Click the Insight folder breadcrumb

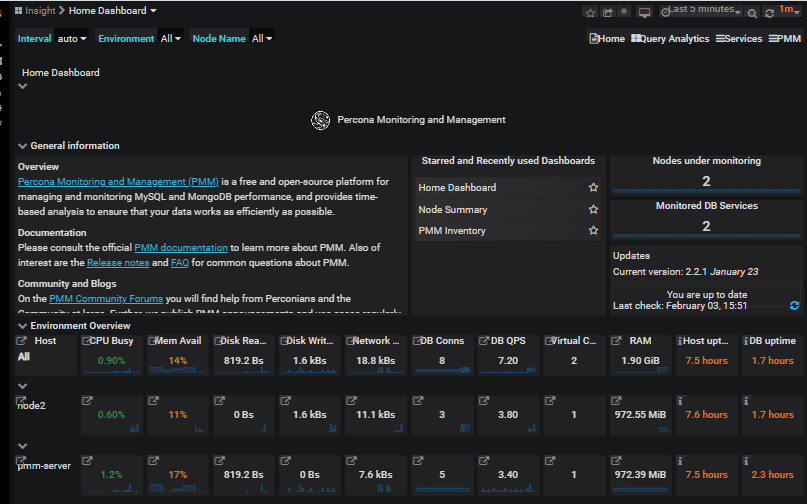point(40,11)
